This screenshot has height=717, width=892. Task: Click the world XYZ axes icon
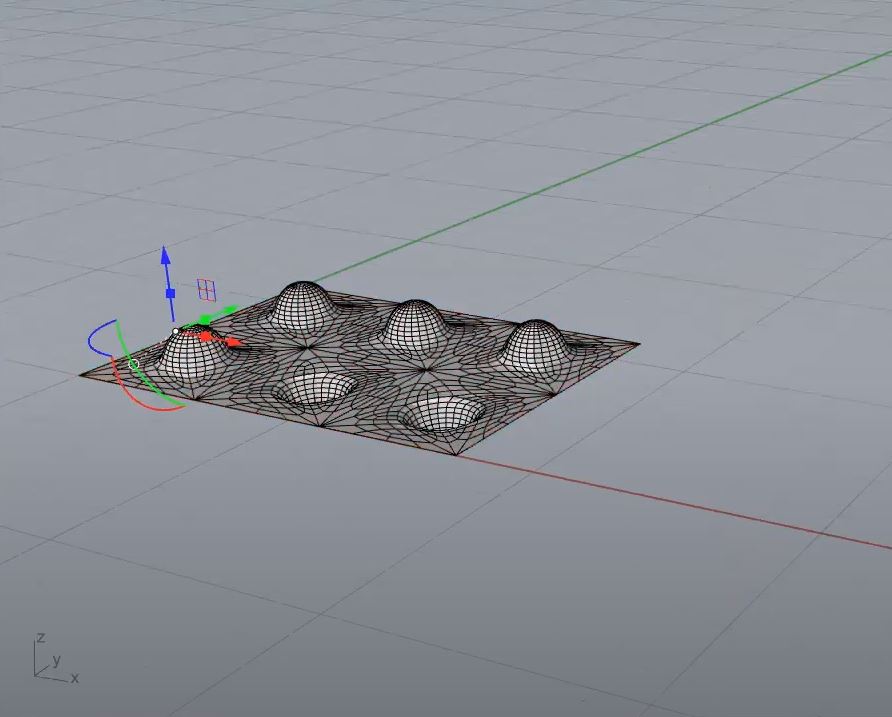[x=55, y=657]
